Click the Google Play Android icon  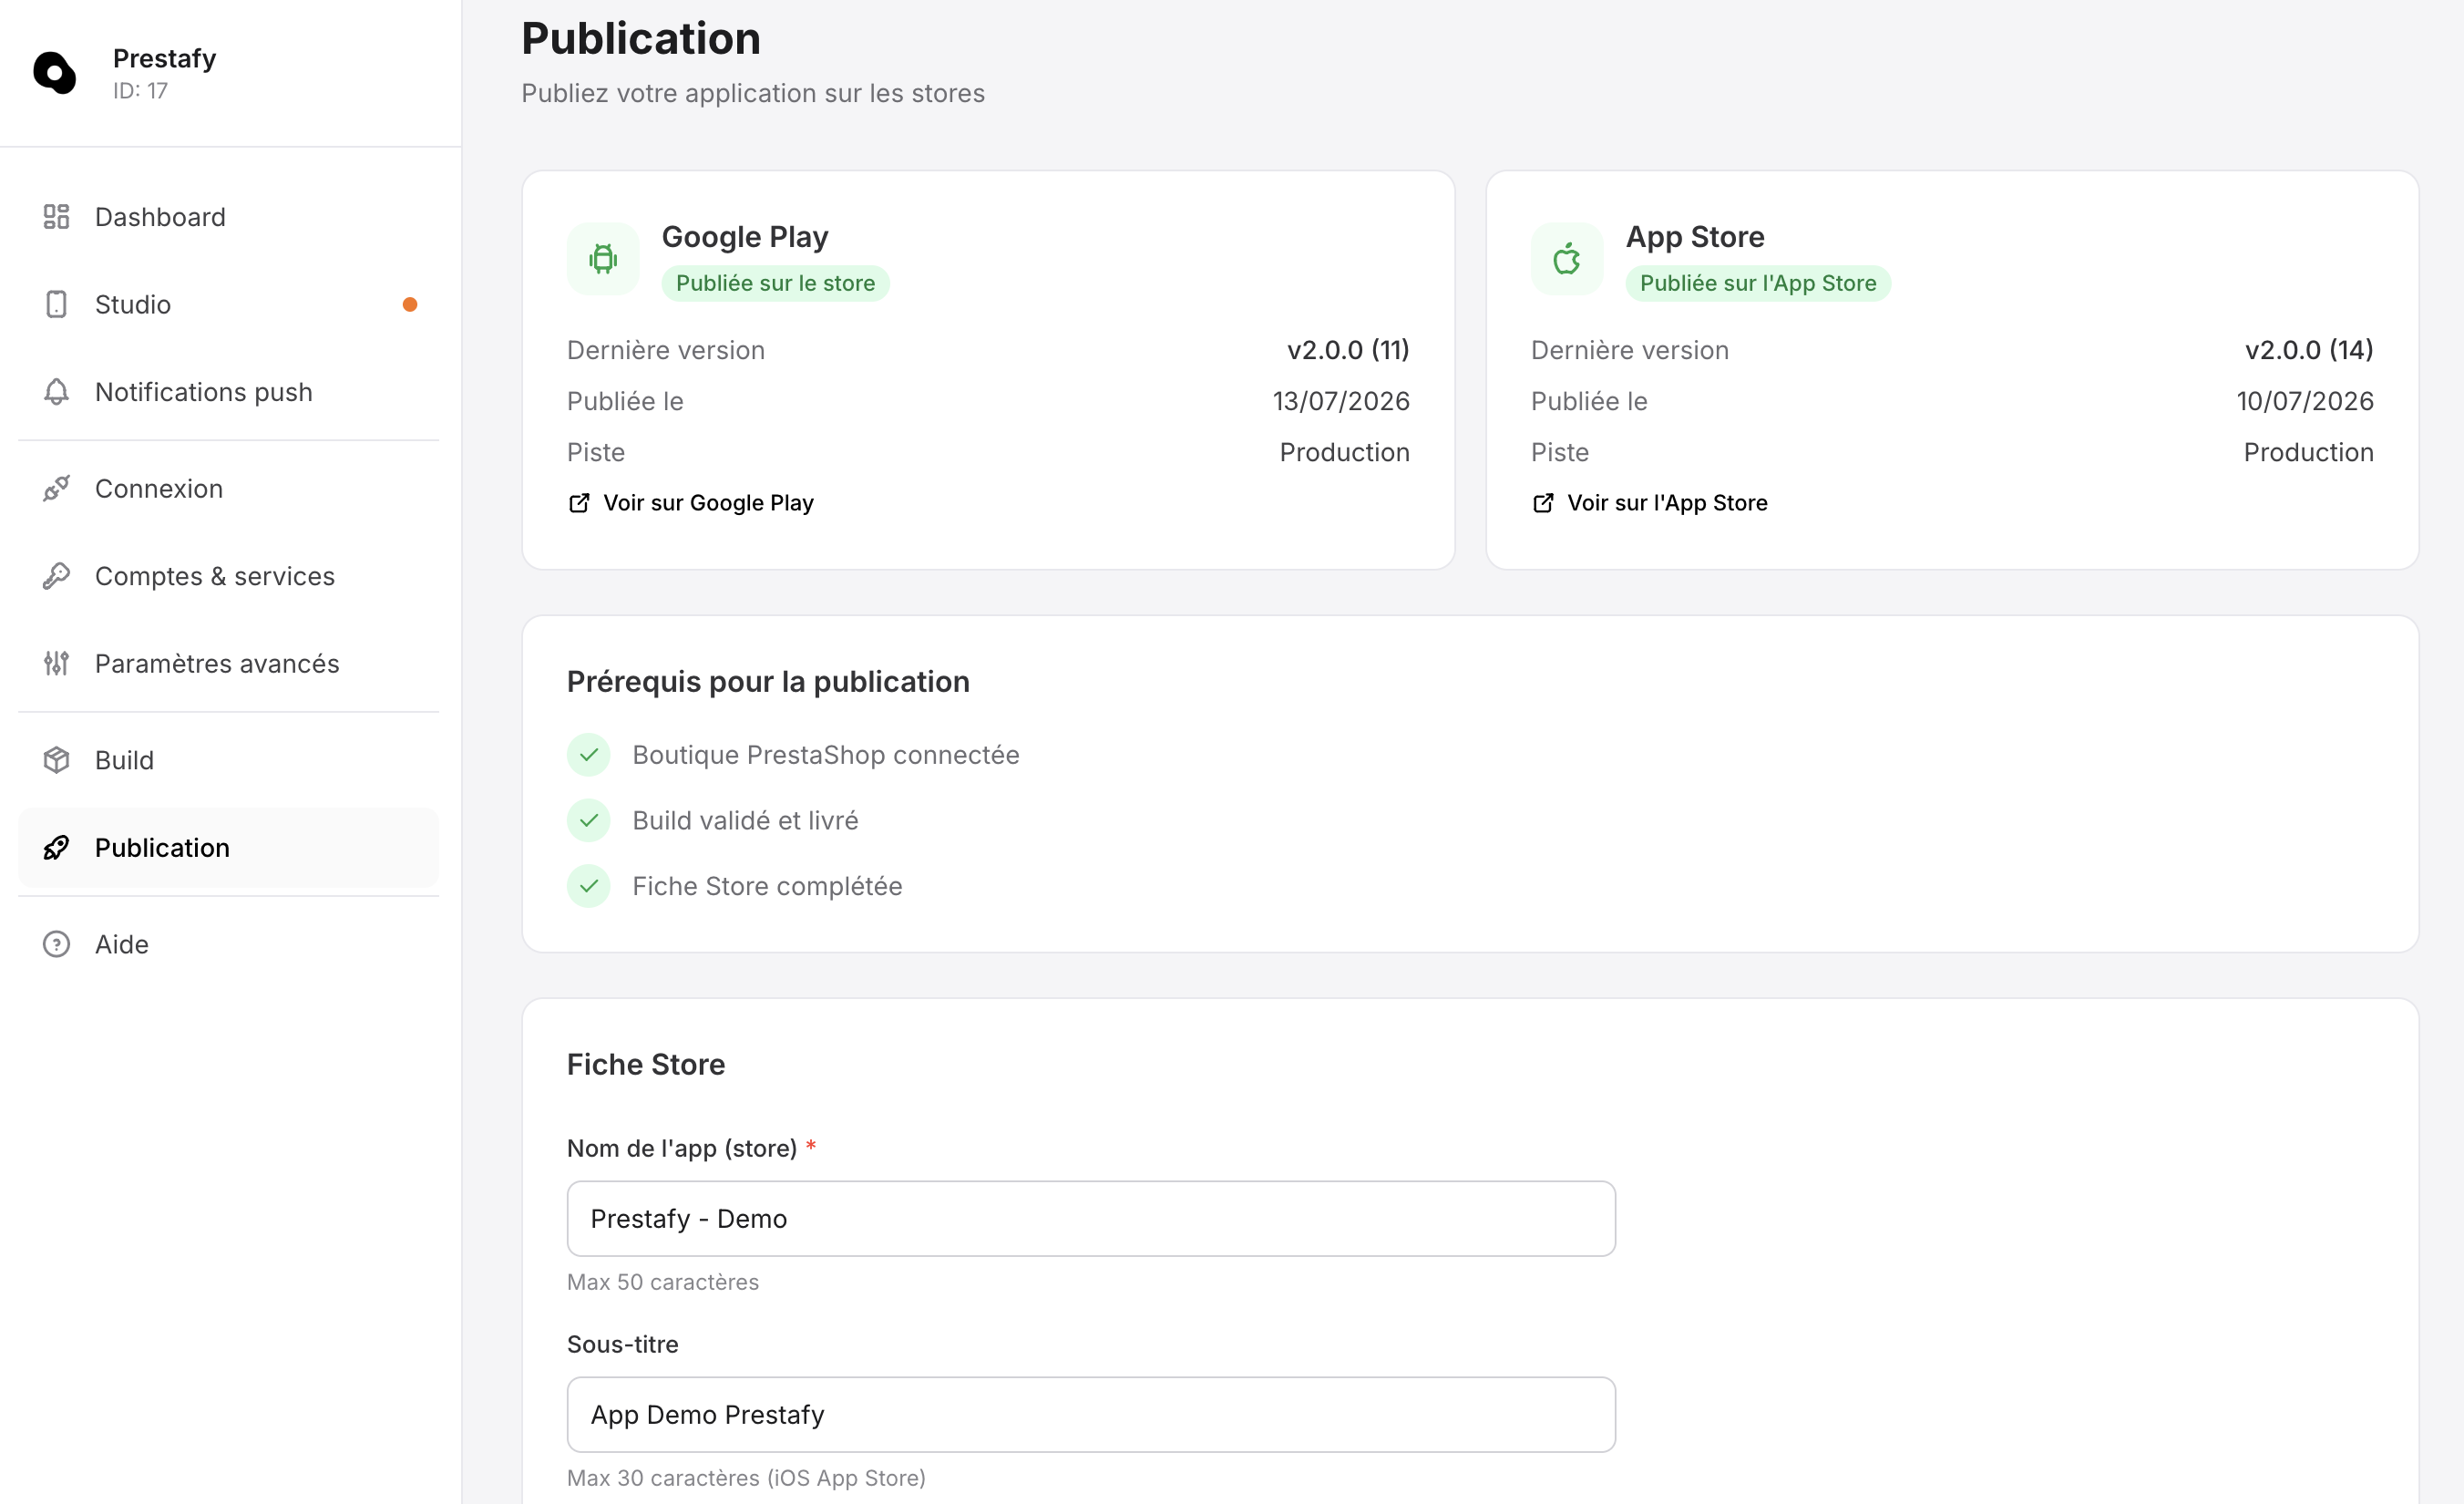pyautogui.click(x=603, y=259)
